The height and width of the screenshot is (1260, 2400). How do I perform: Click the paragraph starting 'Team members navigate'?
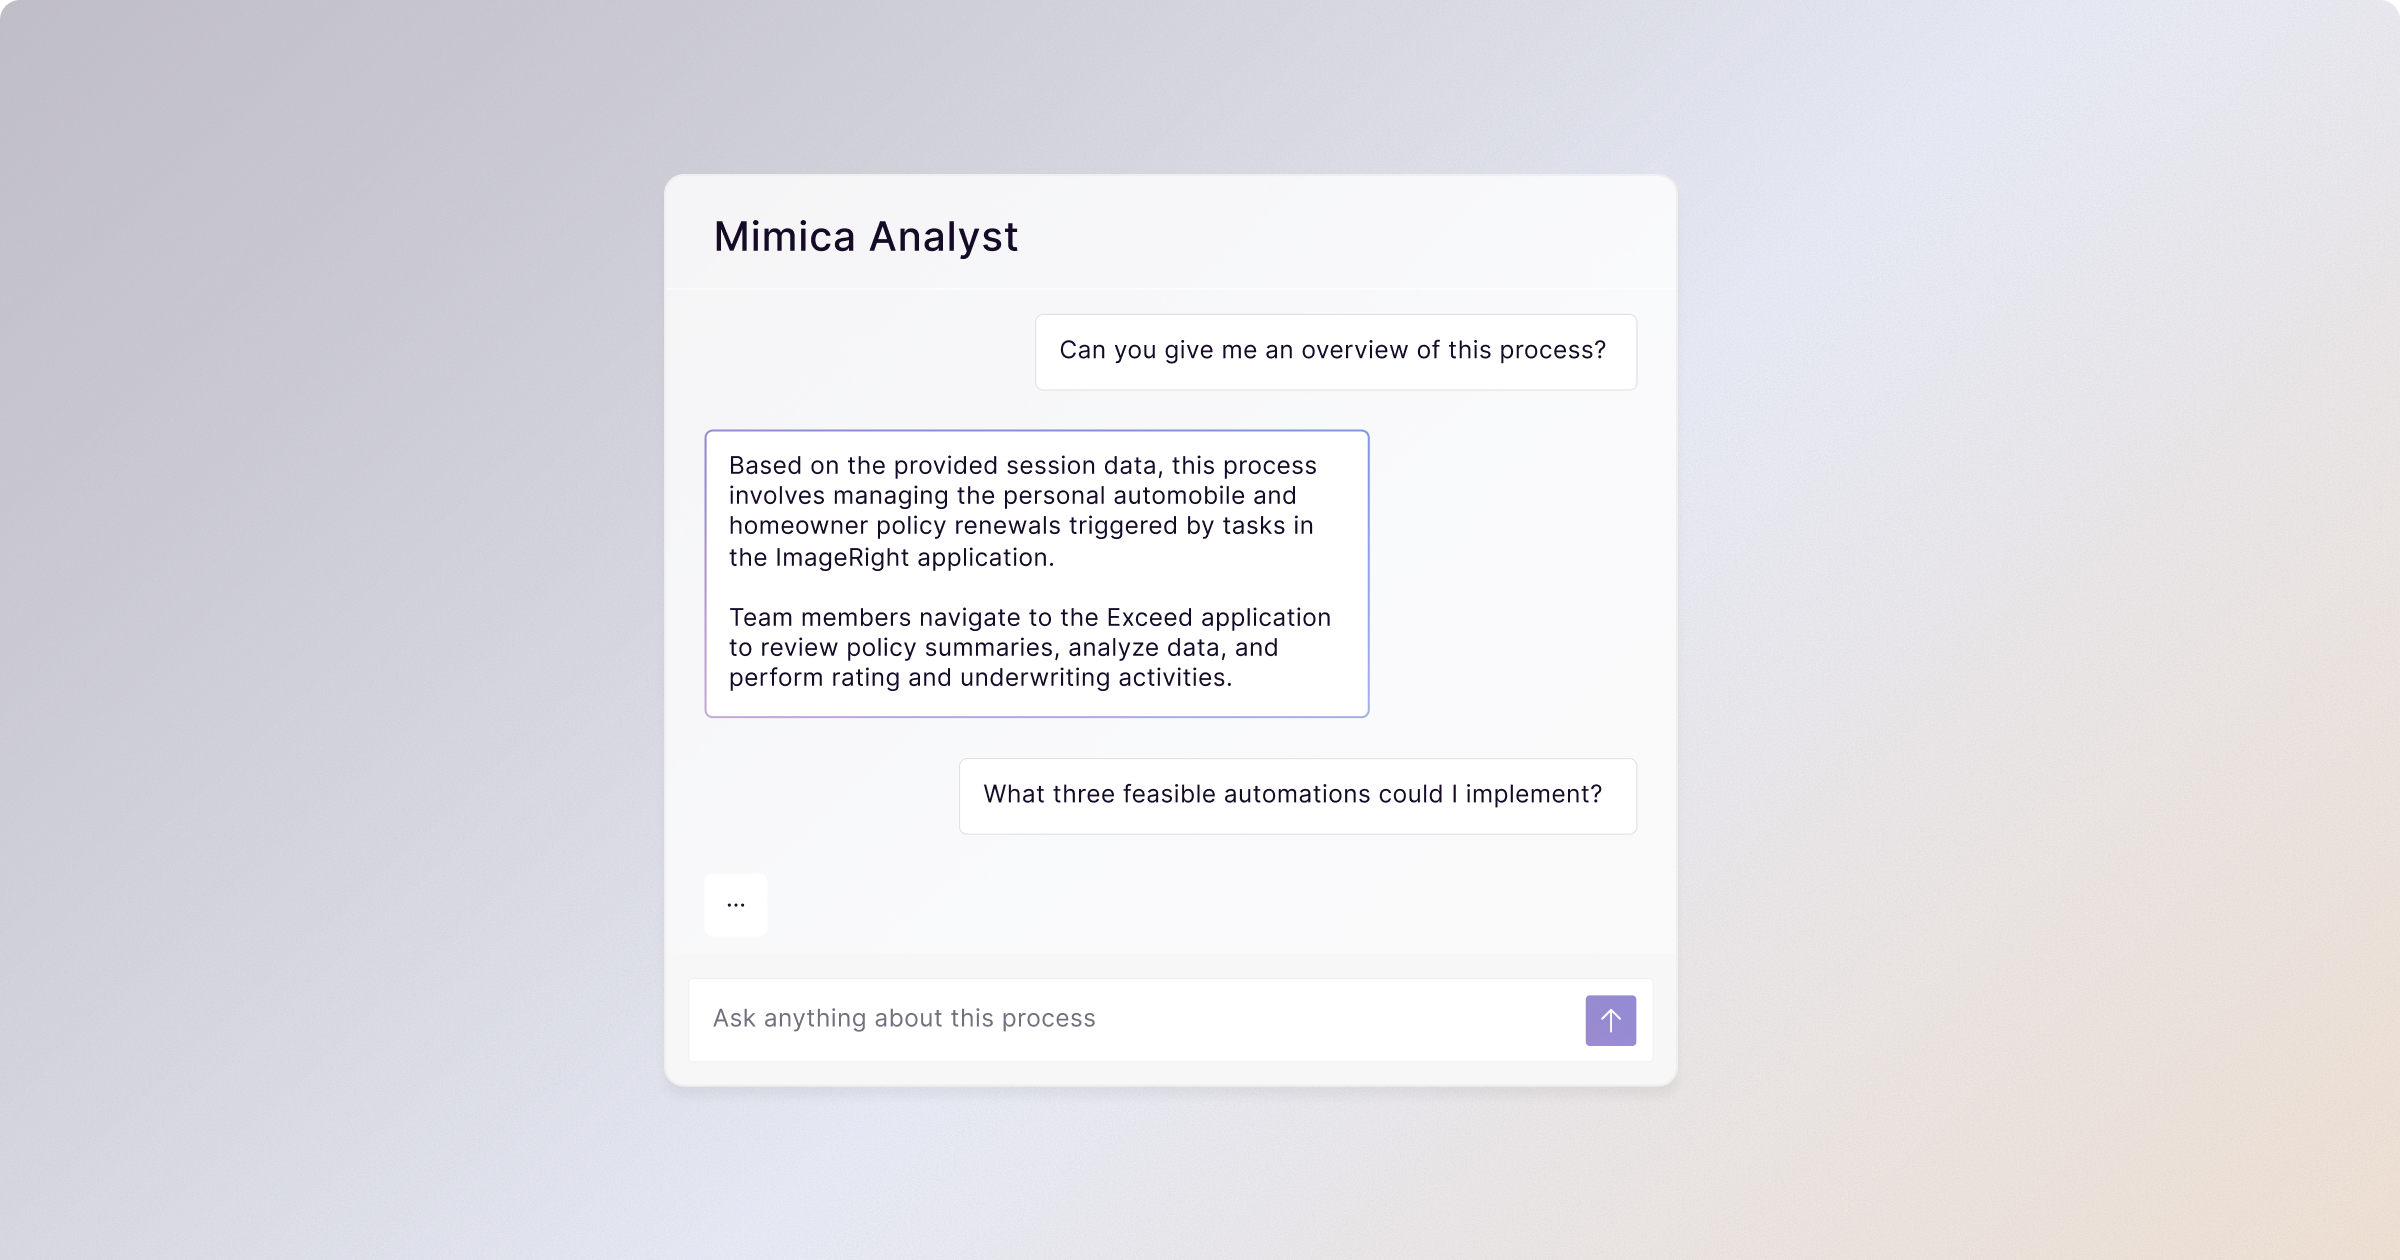click(1030, 647)
